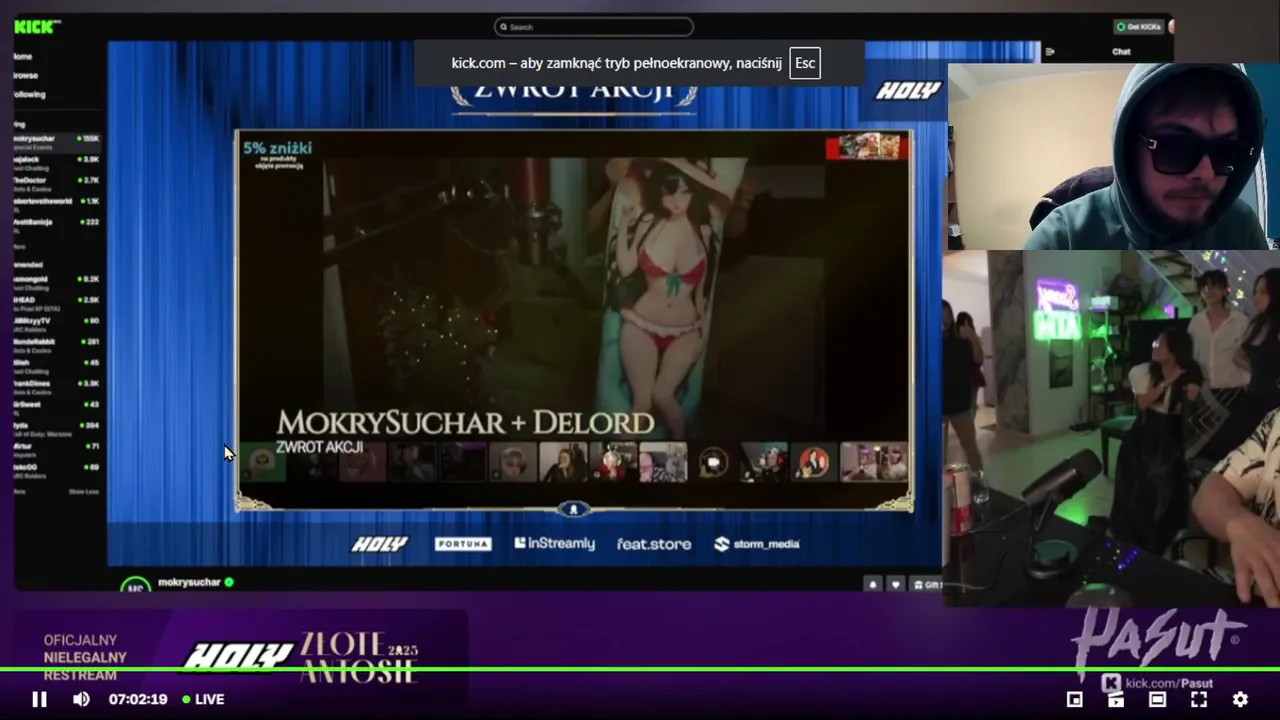Create a clip with the clapperboard icon
Screen dimensions: 1280x720
[x=1116, y=699]
